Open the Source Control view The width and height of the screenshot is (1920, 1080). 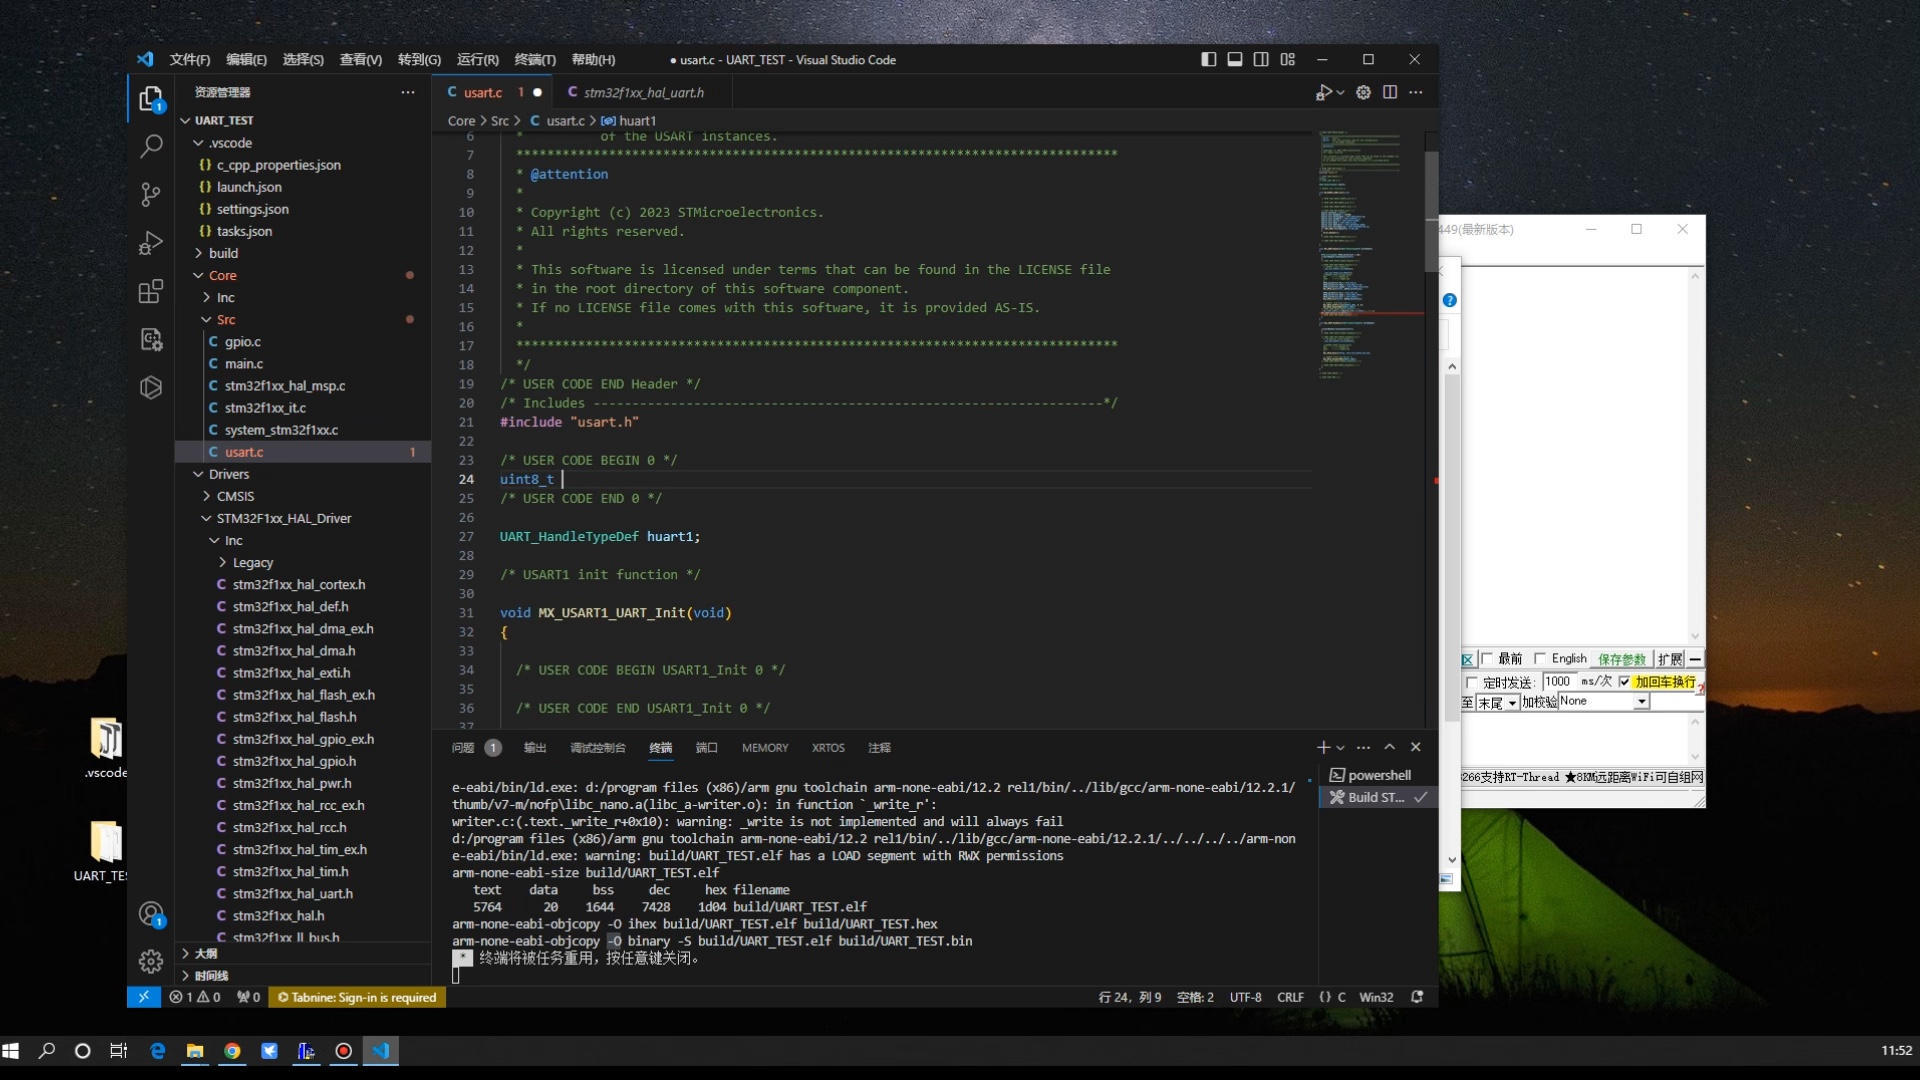pos(151,194)
